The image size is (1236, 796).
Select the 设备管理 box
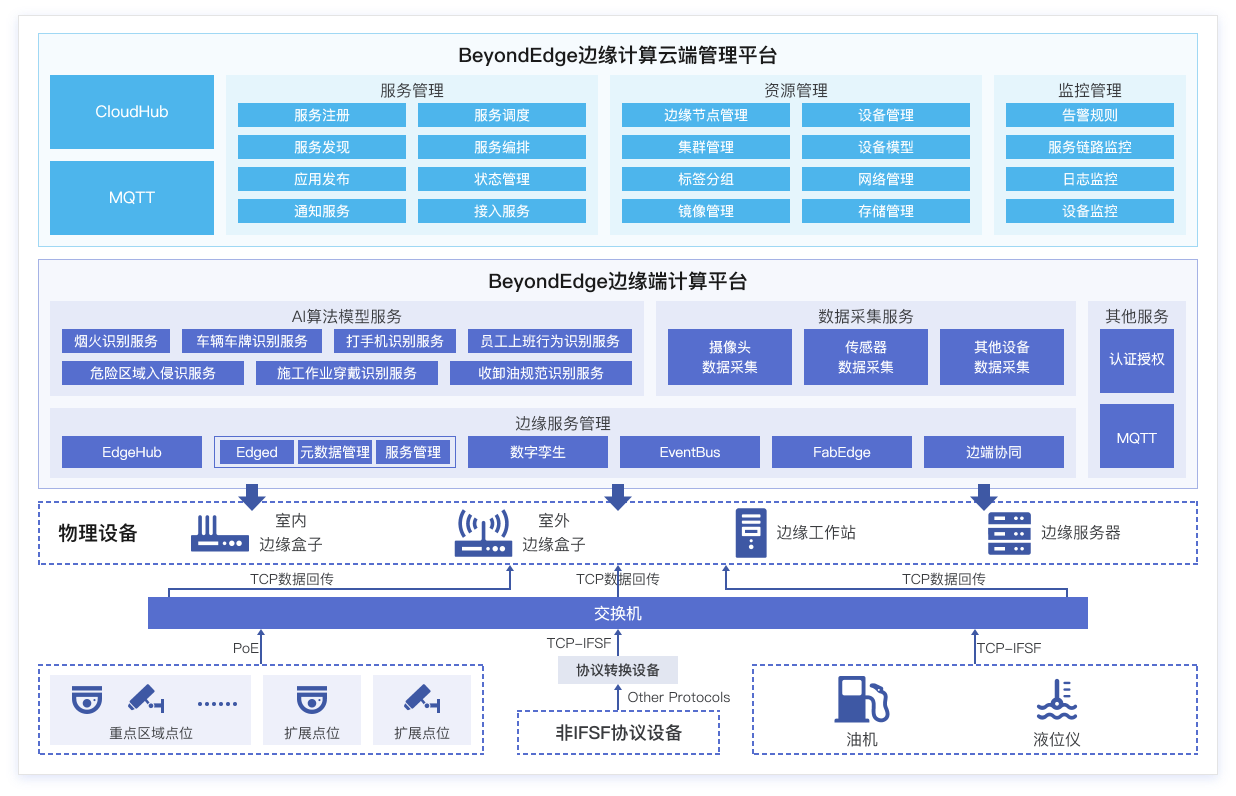click(x=886, y=115)
